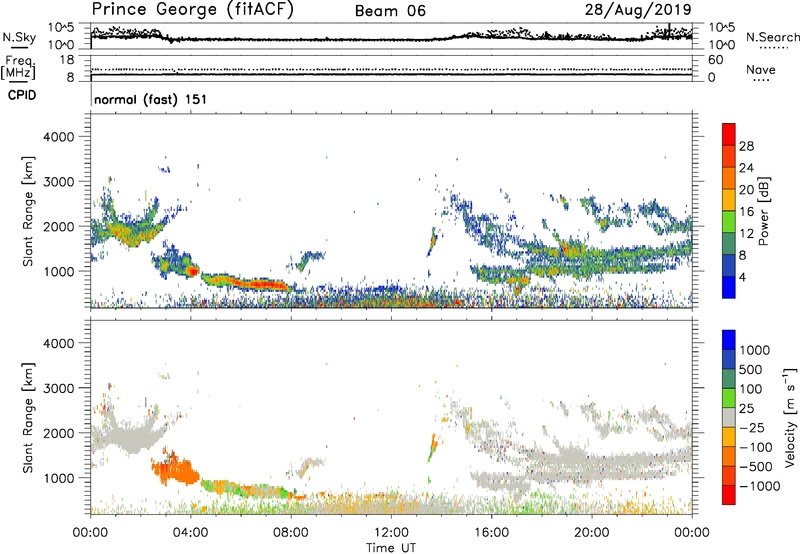Click the '18' tick on the frequency axis
The height and width of the screenshot is (554, 800).
[67, 60]
